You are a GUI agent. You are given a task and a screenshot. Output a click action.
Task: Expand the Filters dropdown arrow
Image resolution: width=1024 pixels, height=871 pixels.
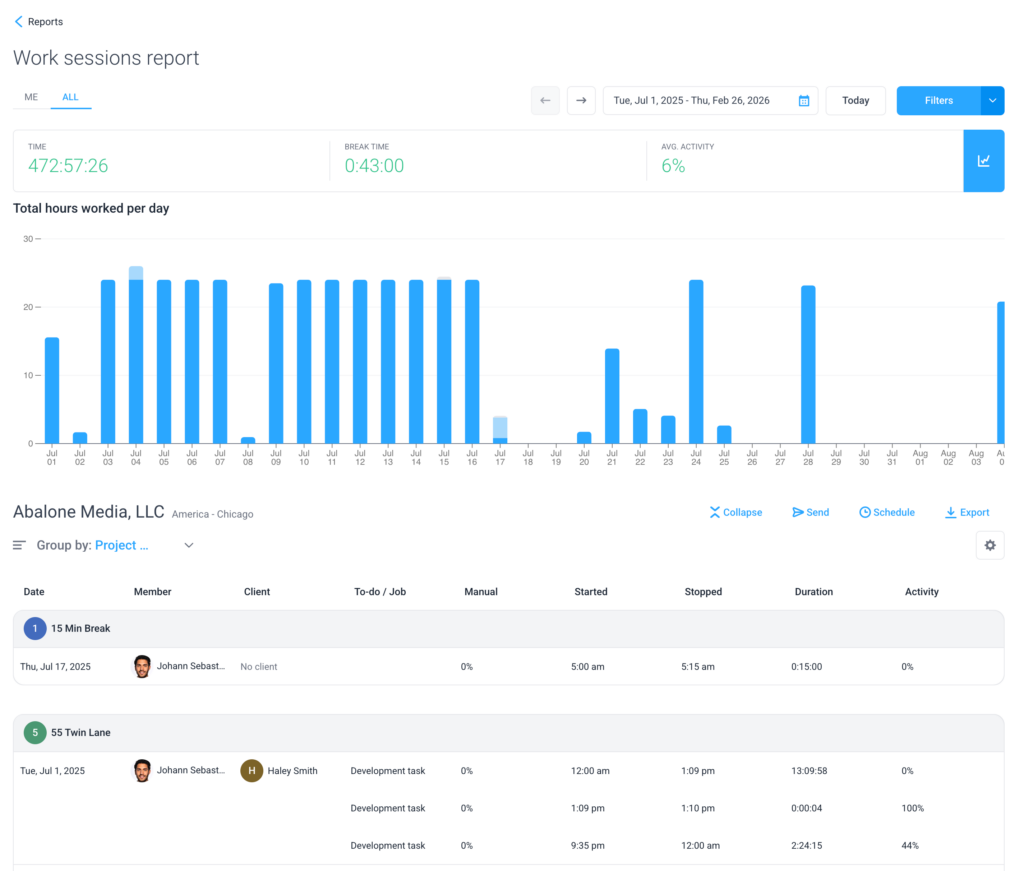coord(992,101)
